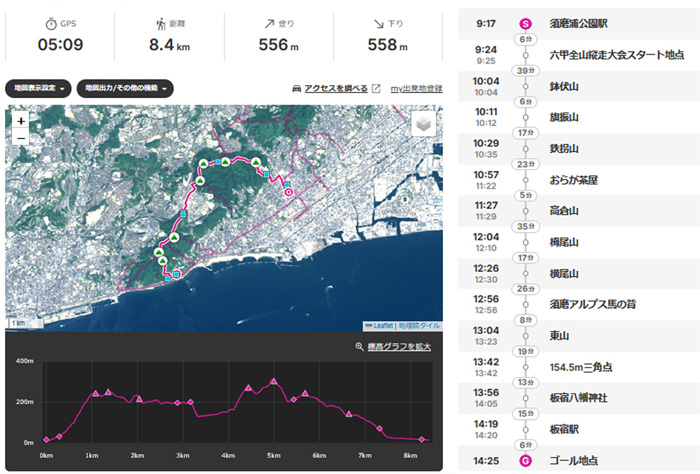Click the pink S start icon in timeline
The width and height of the screenshot is (700, 474).
pos(525,23)
